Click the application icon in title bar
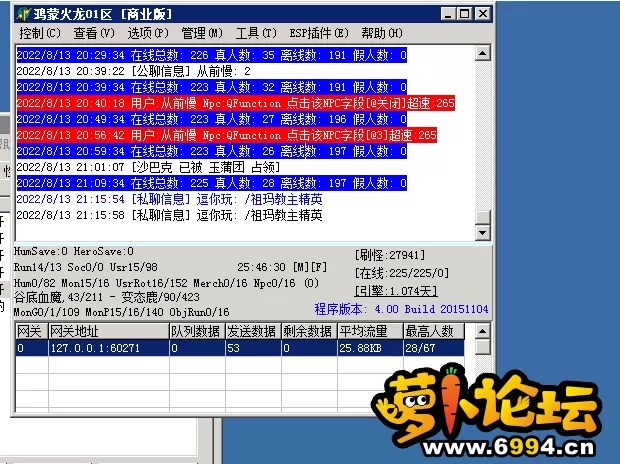The image size is (620, 464). click(24, 14)
